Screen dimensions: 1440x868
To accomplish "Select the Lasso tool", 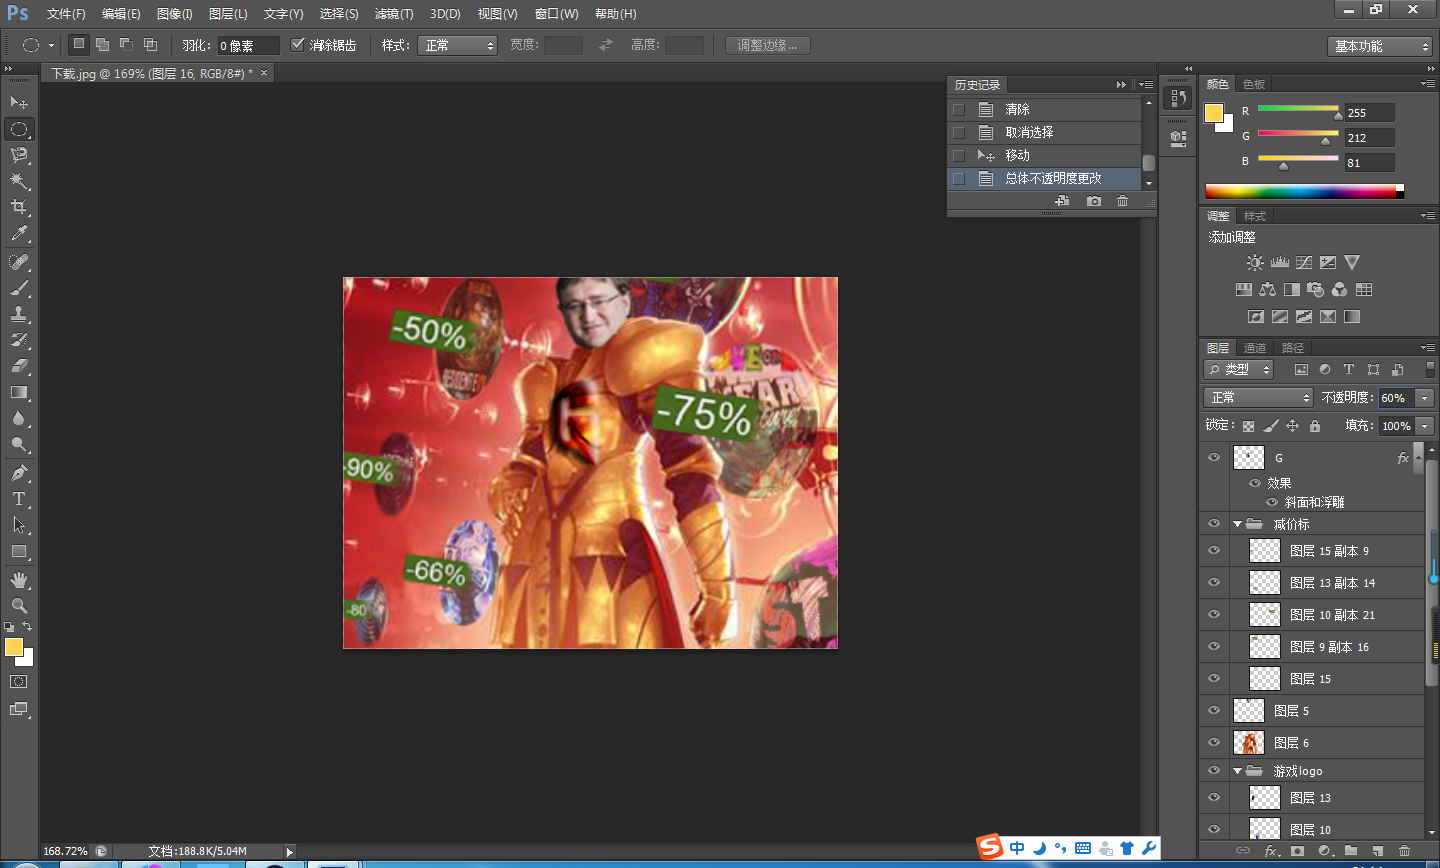I will [x=19, y=155].
